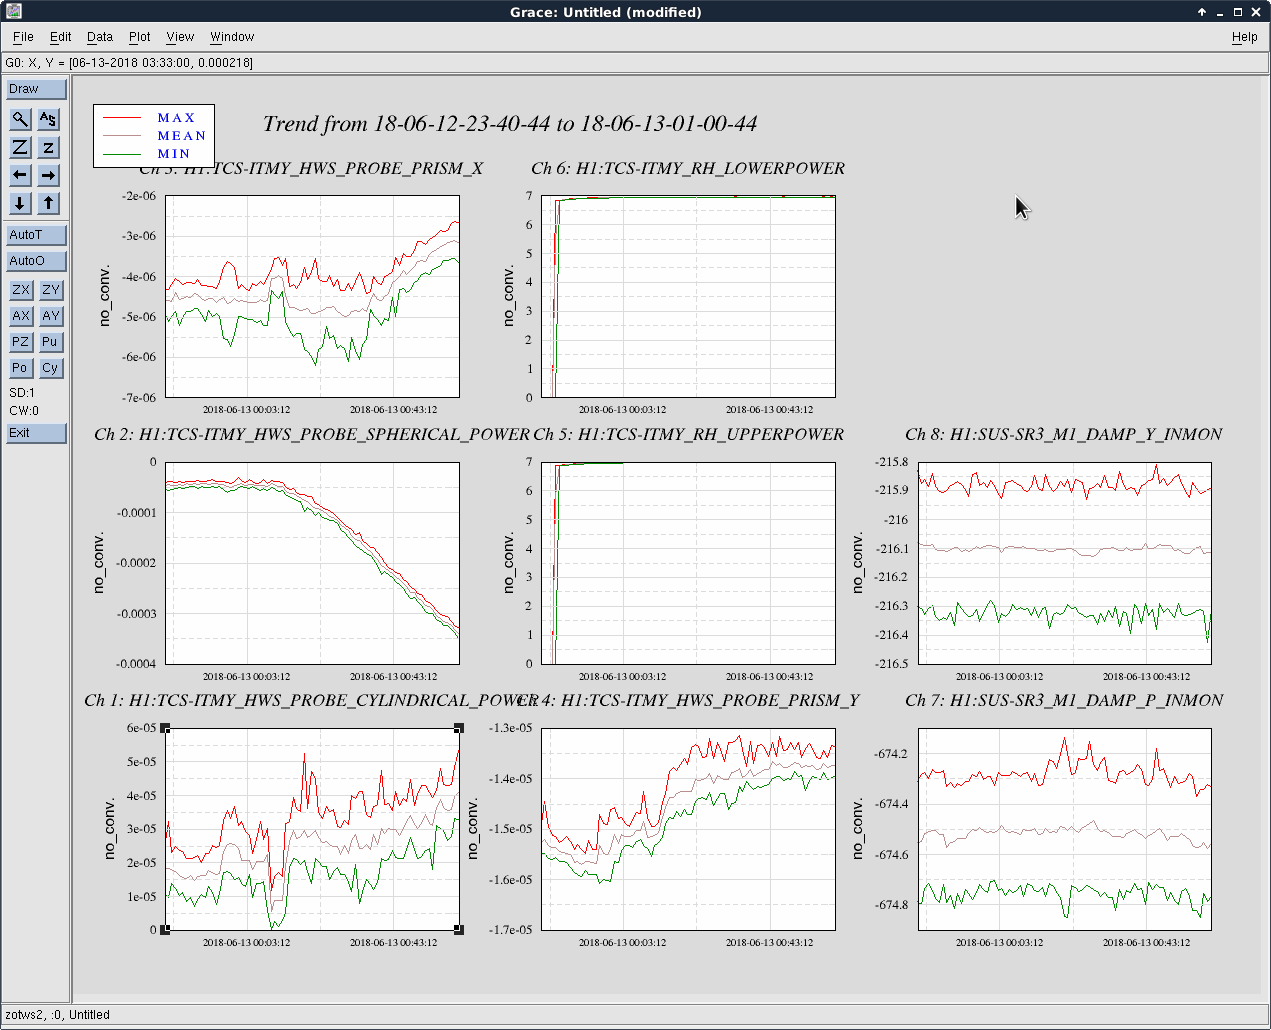This screenshot has height=1030, width=1271.
Task: Click the autoscale 'AS' icon
Action: pyautogui.click(x=48, y=119)
